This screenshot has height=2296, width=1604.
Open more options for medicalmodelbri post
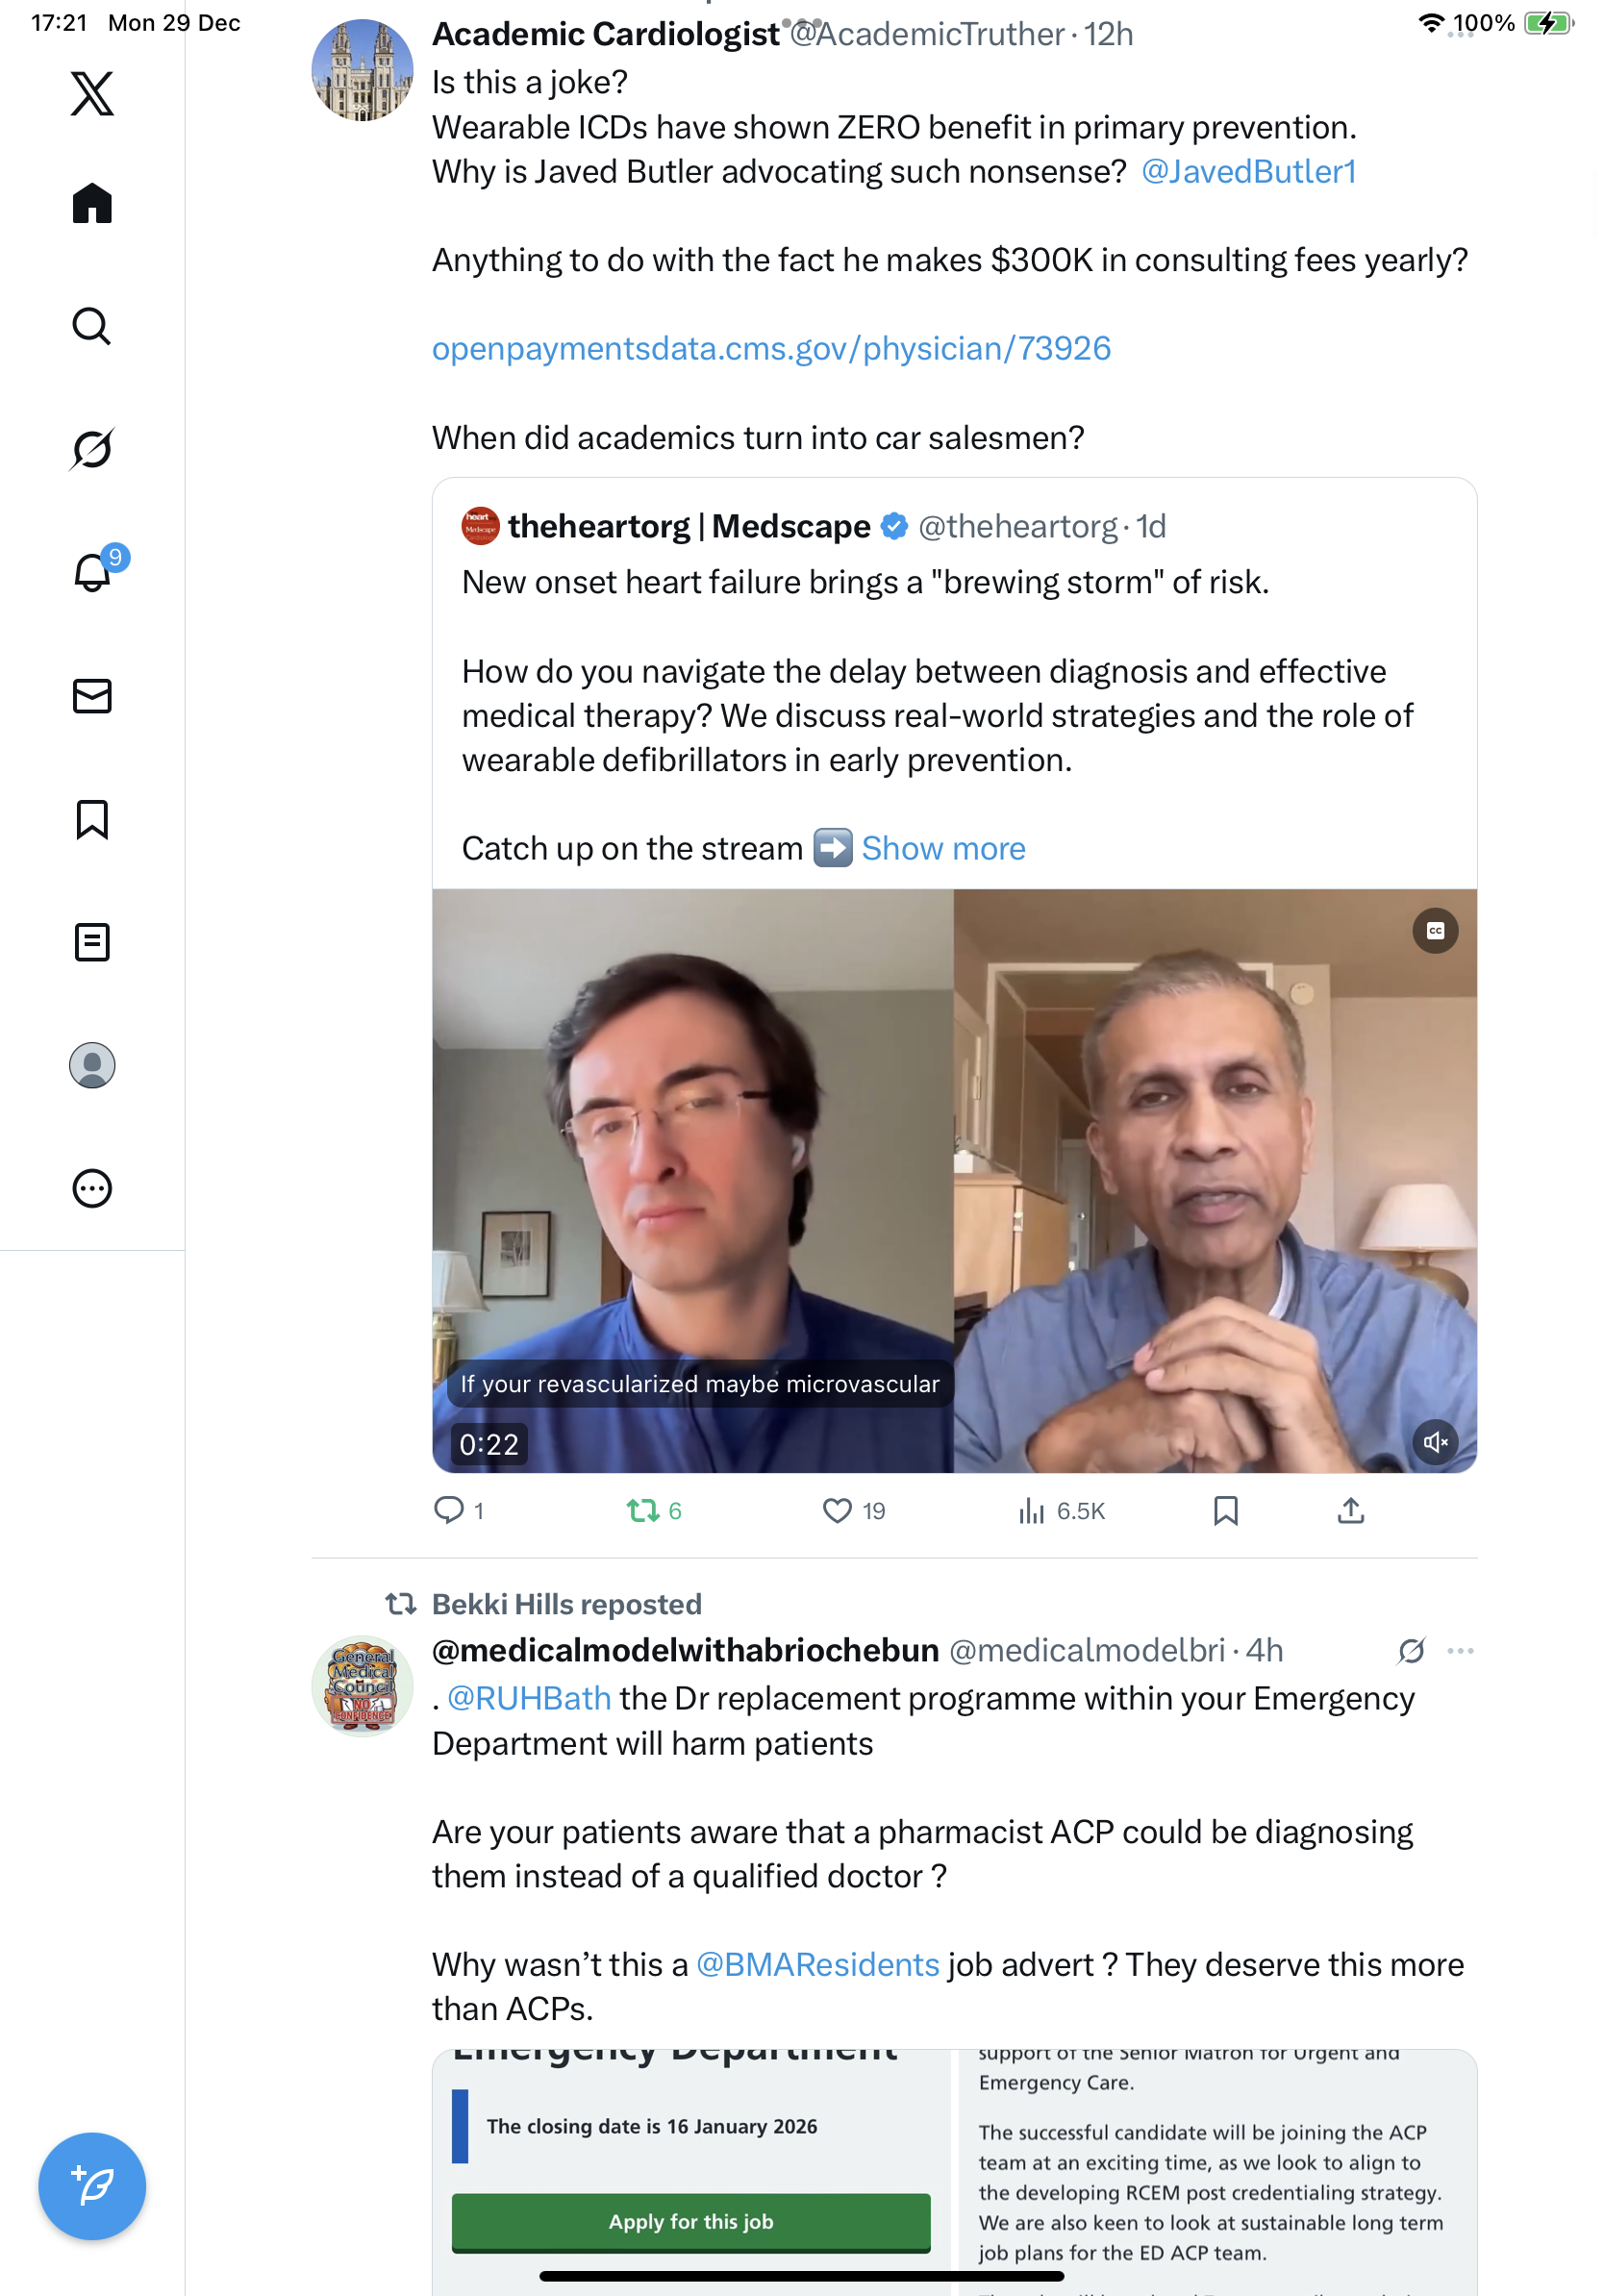[x=1460, y=1651]
